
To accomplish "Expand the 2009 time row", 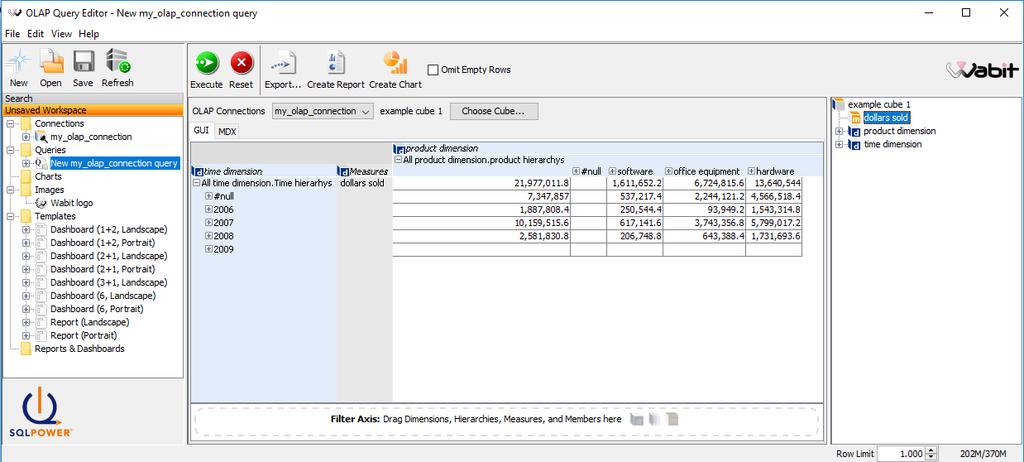I will 208,250.
